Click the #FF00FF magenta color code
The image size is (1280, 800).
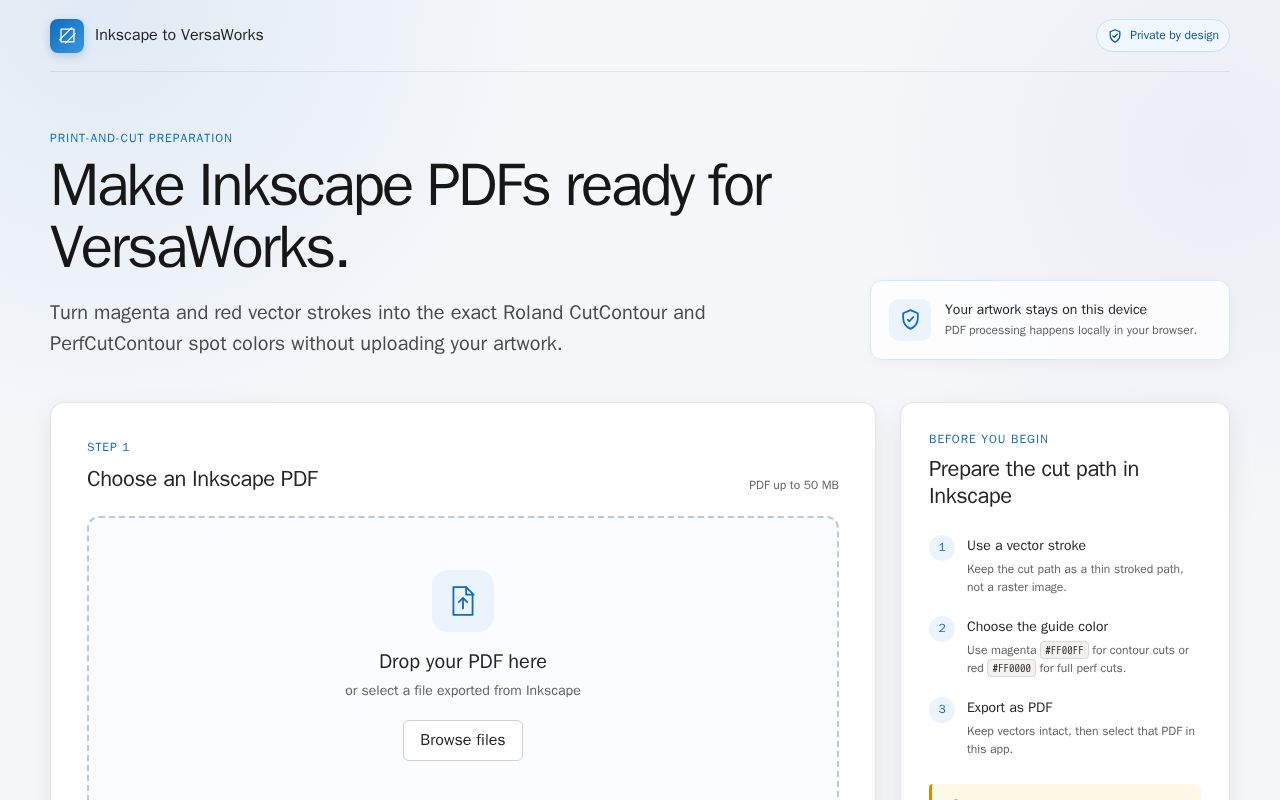[x=1064, y=650]
